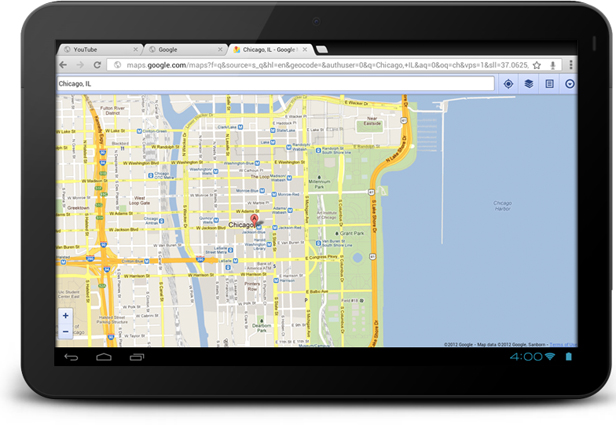The height and width of the screenshot is (425, 616).
Task: Click the Greektown neighborhood label
Action: (78, 207)
